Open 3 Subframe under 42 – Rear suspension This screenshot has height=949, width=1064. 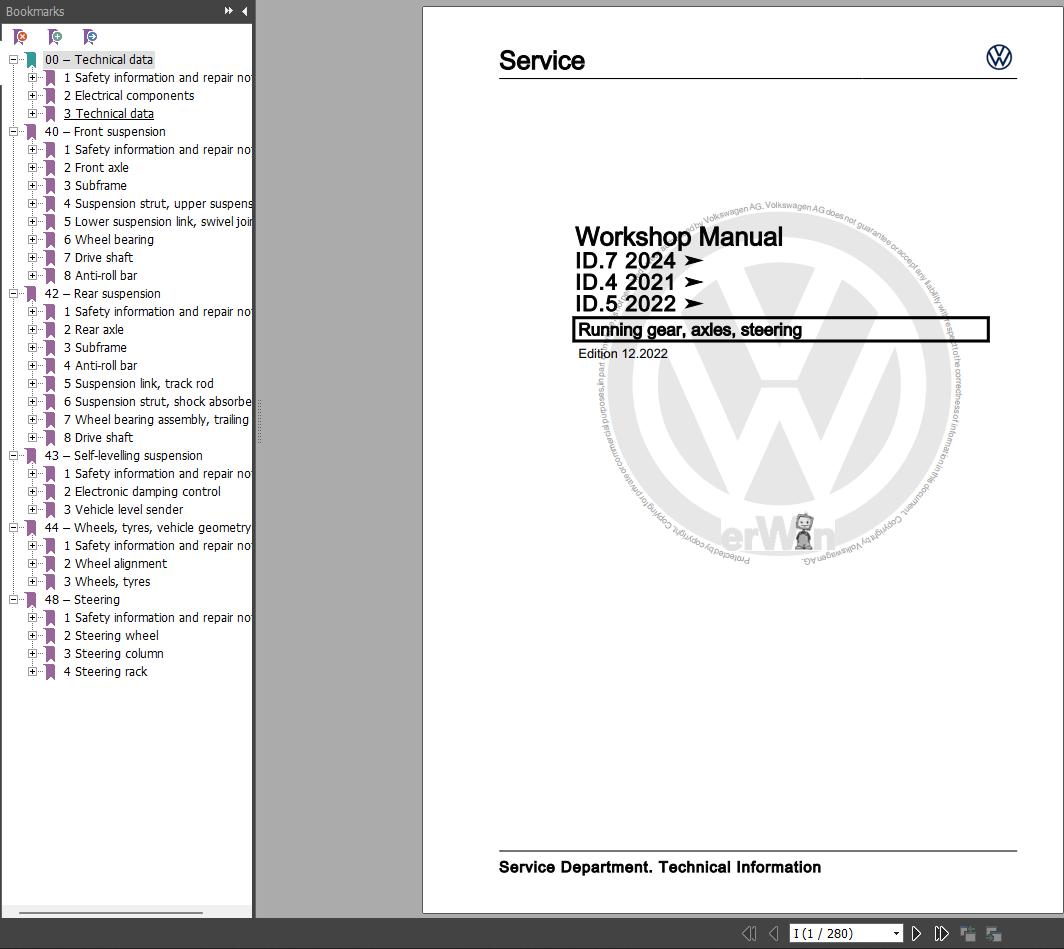95,348
